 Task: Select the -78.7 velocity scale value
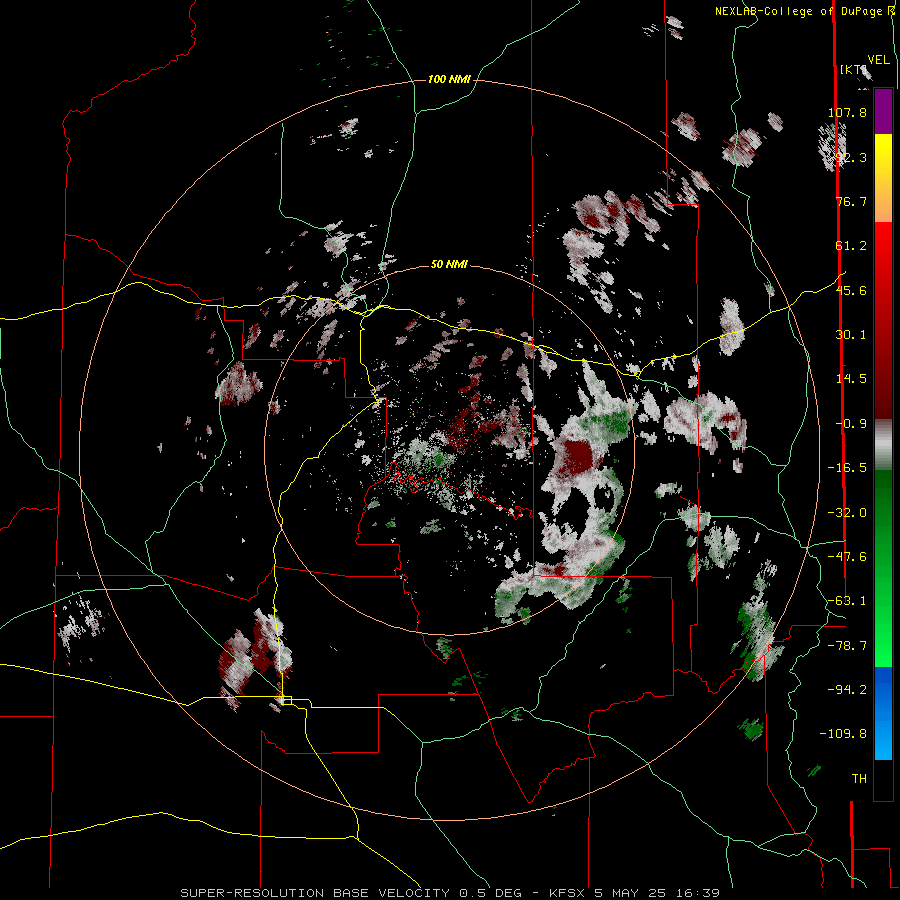click(847, 646)
